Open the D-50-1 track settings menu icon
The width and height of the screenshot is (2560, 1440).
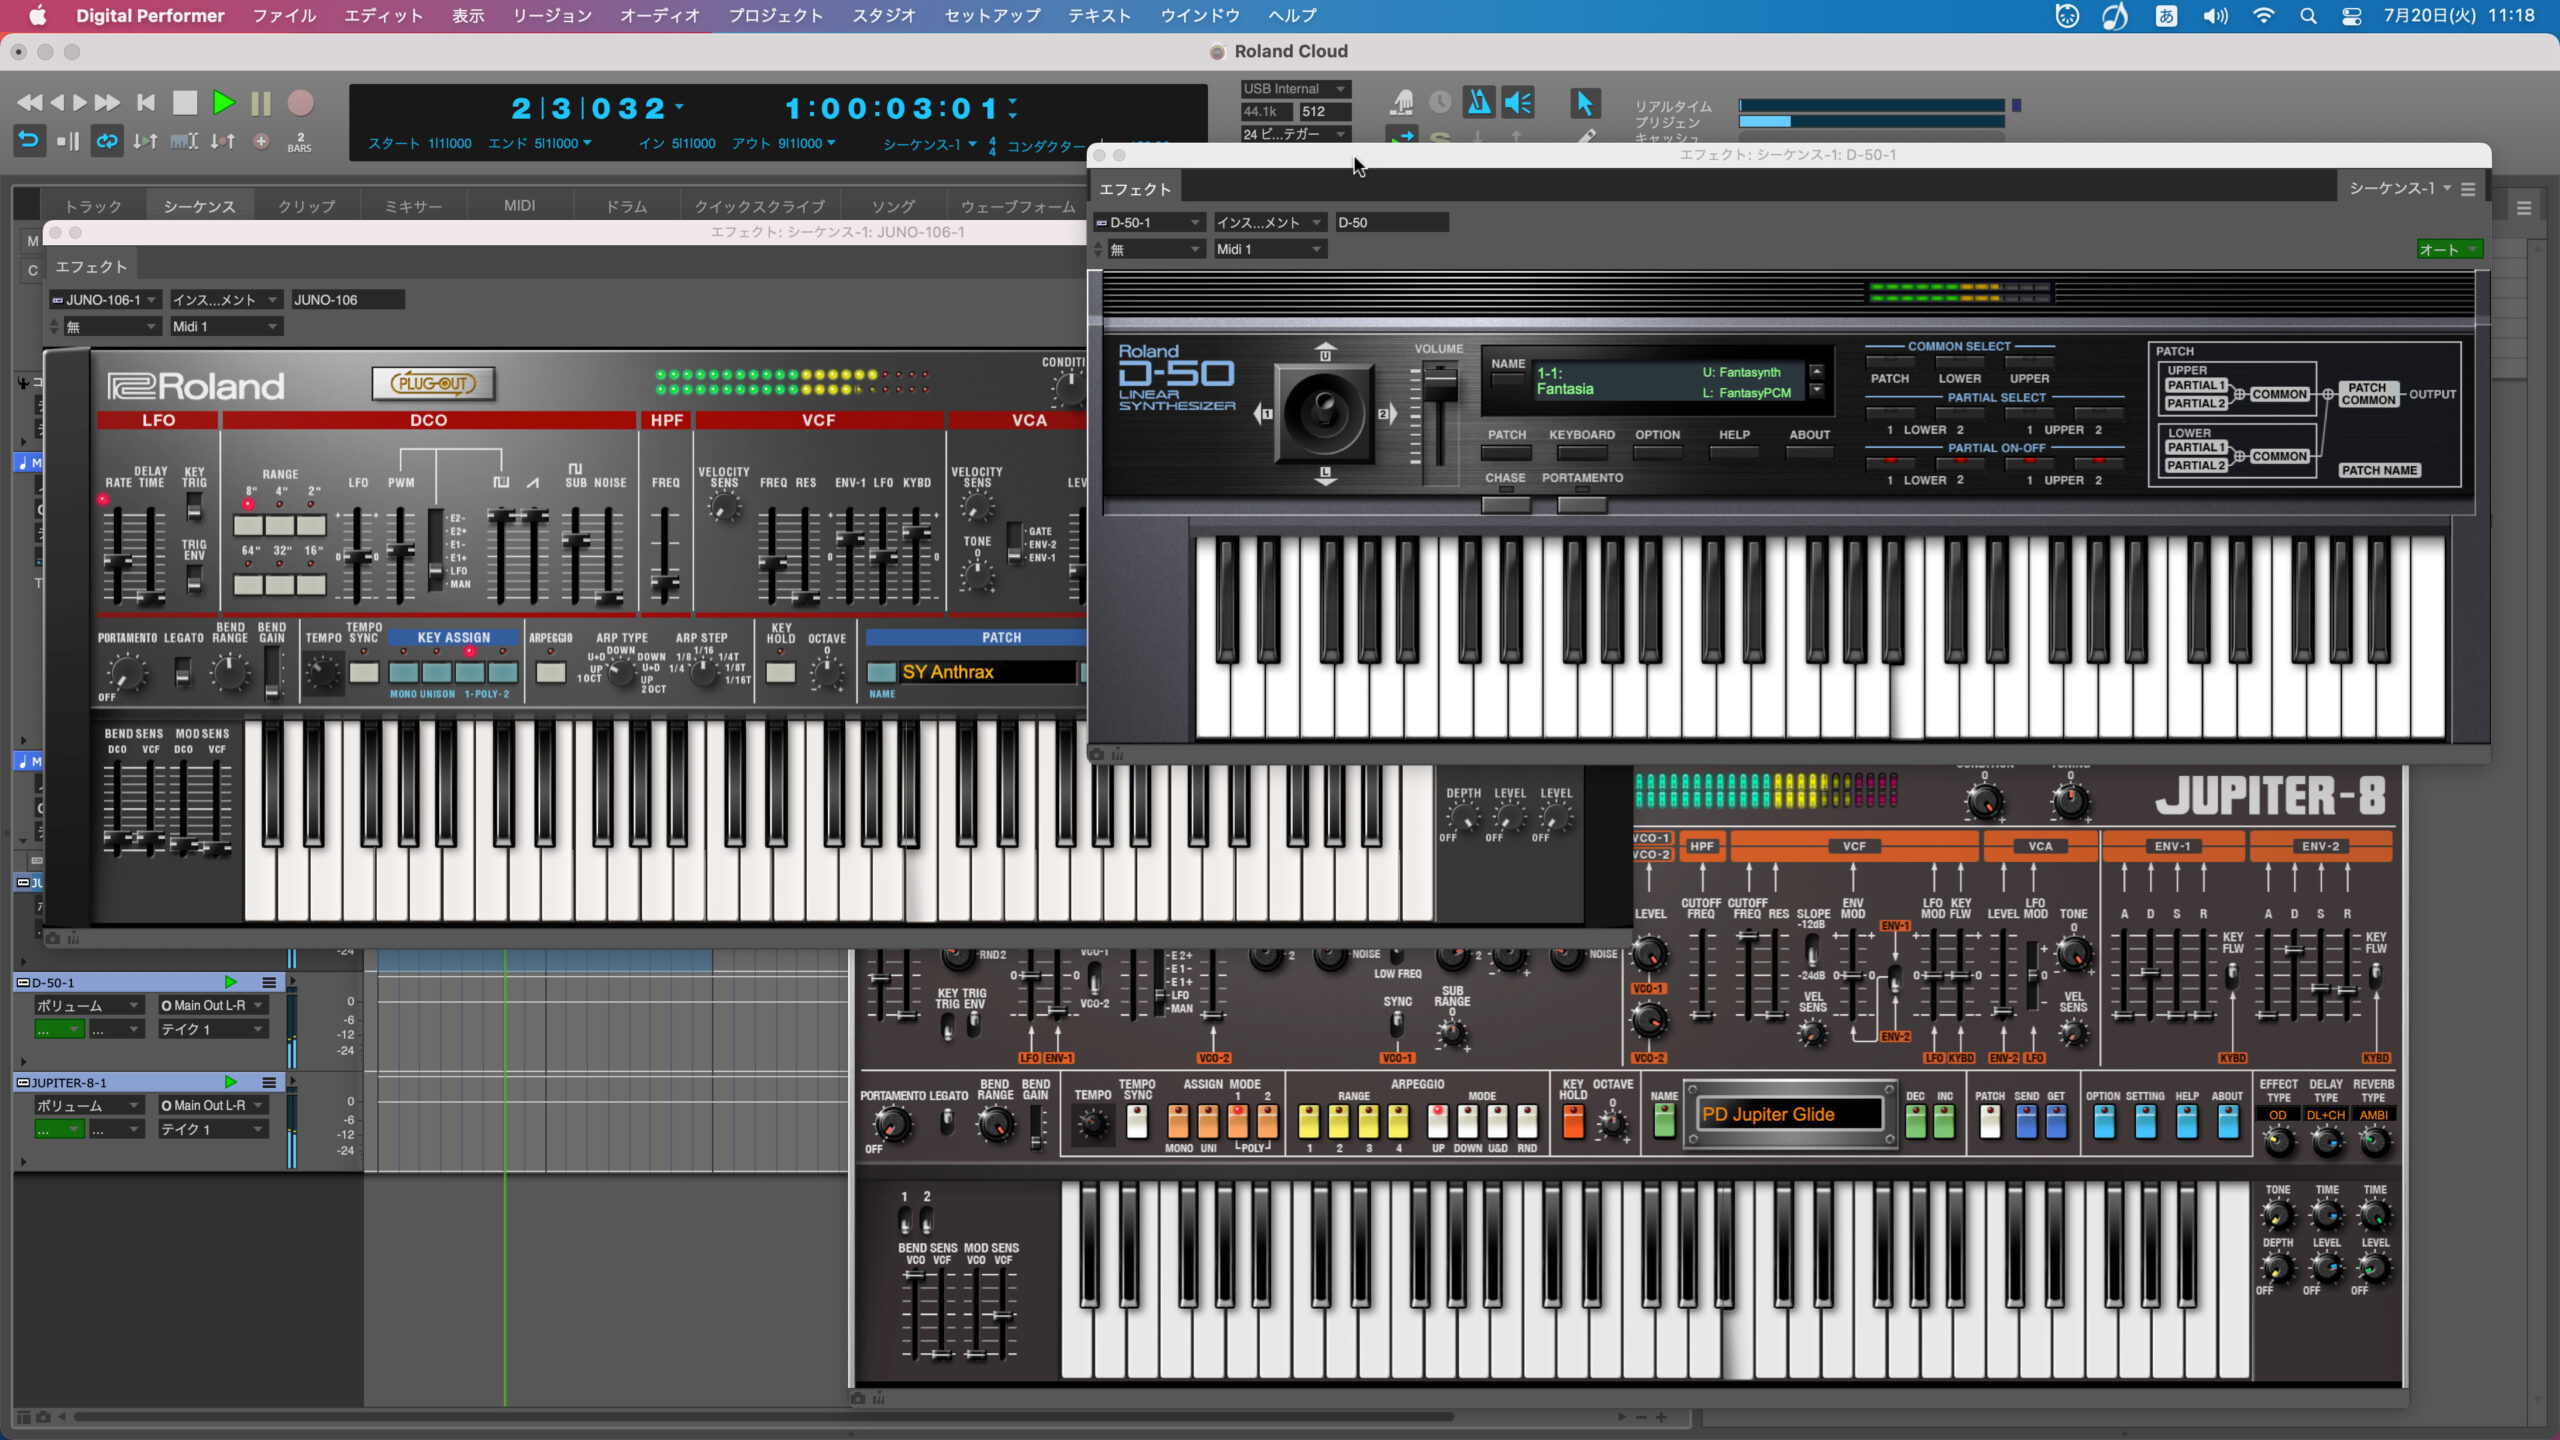coord(269,982)
